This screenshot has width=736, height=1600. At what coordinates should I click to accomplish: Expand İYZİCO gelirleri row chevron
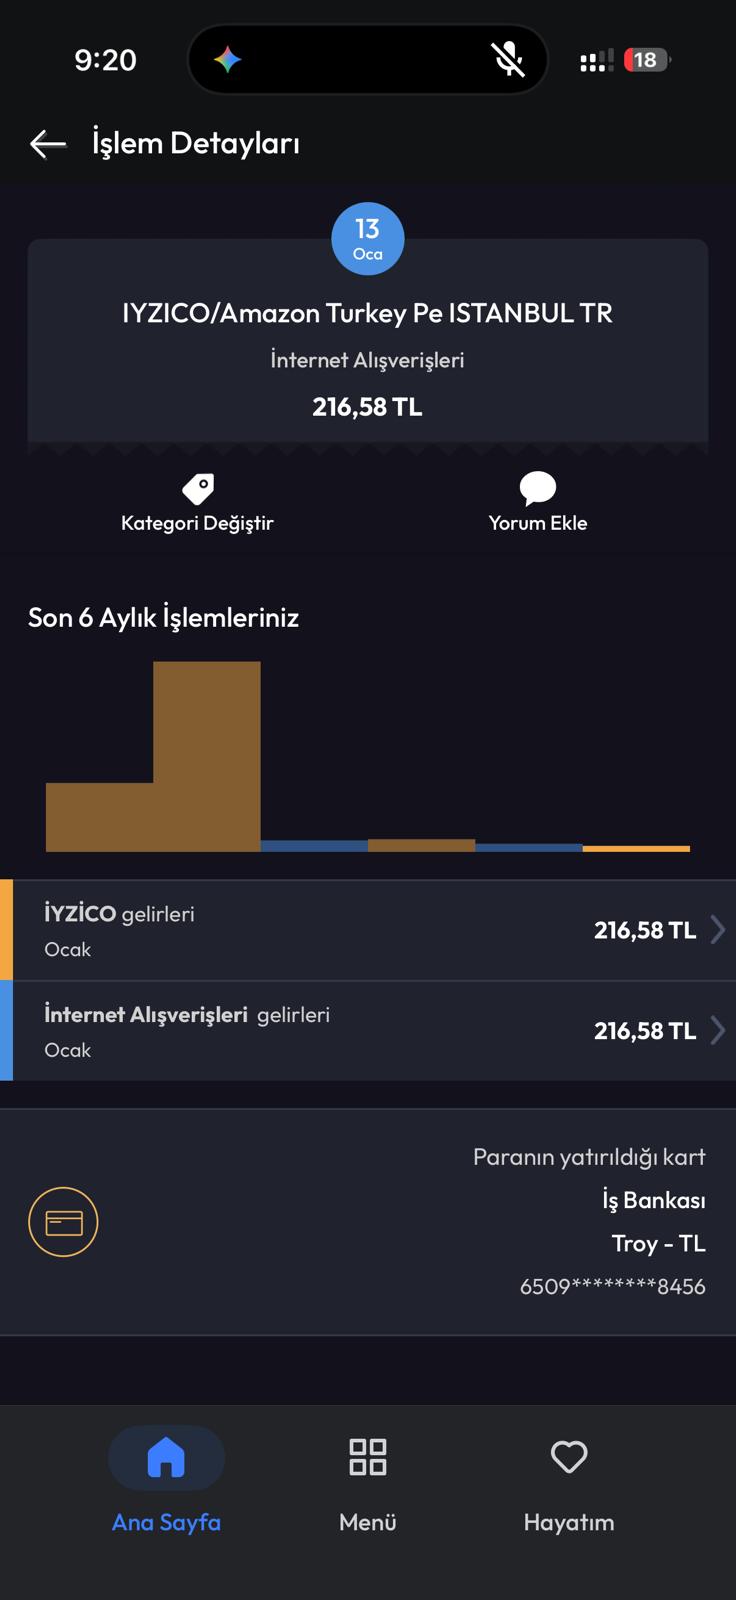tap(717, 930)
